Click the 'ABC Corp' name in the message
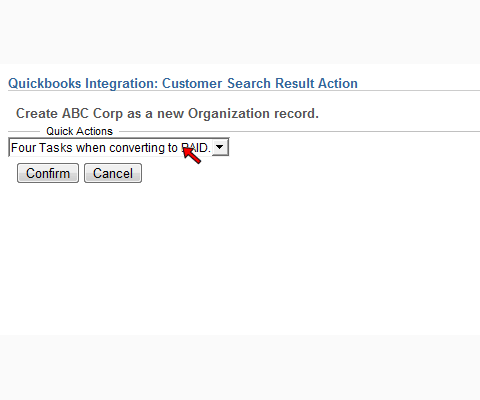This screenshot has width=480, height=400. click(x=92, y=113)
